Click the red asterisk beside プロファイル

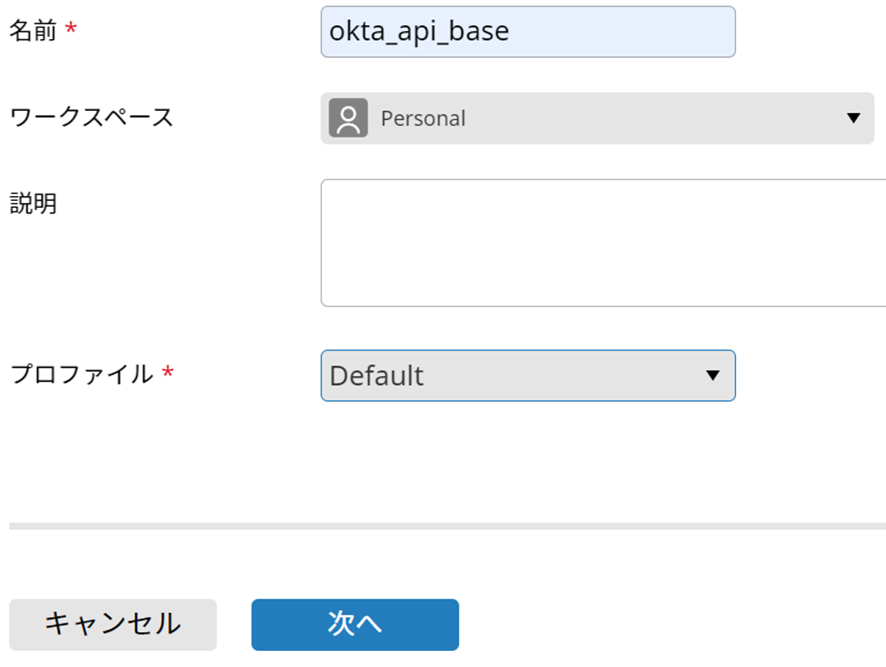click(167, 375)
